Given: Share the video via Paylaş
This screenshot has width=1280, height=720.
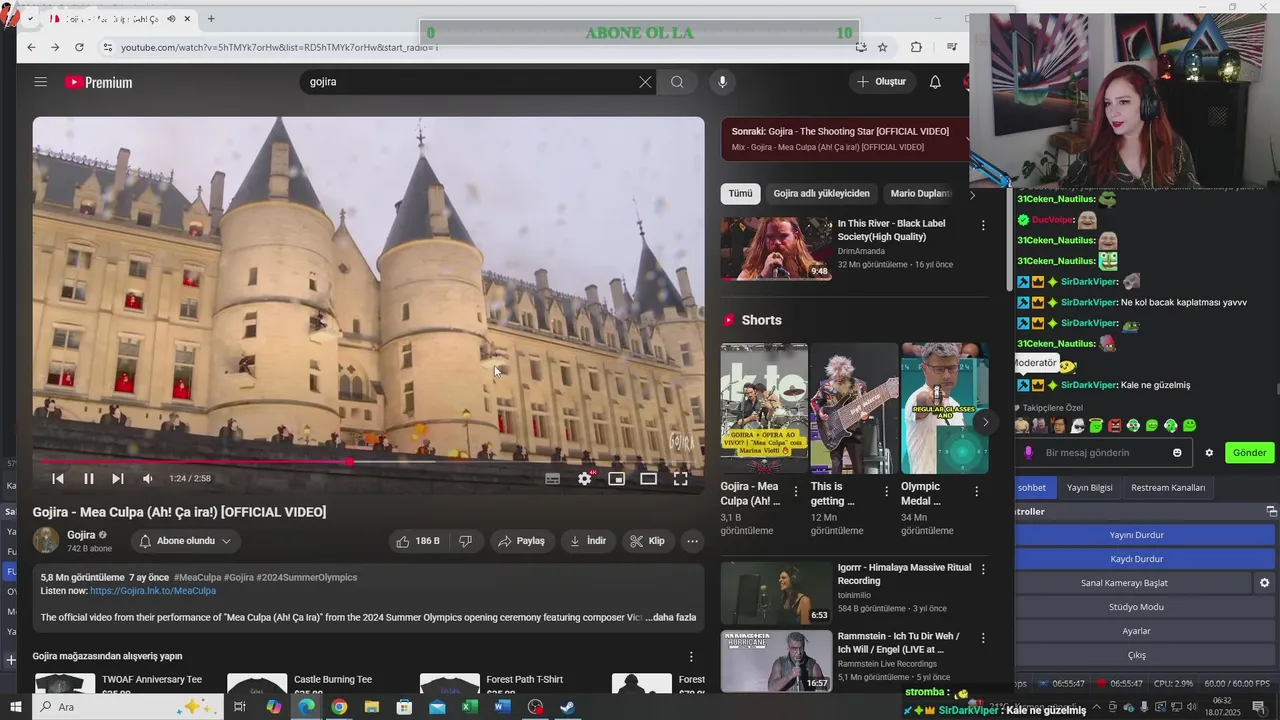Looking at the screenshot, I should [x=521, y=541].
